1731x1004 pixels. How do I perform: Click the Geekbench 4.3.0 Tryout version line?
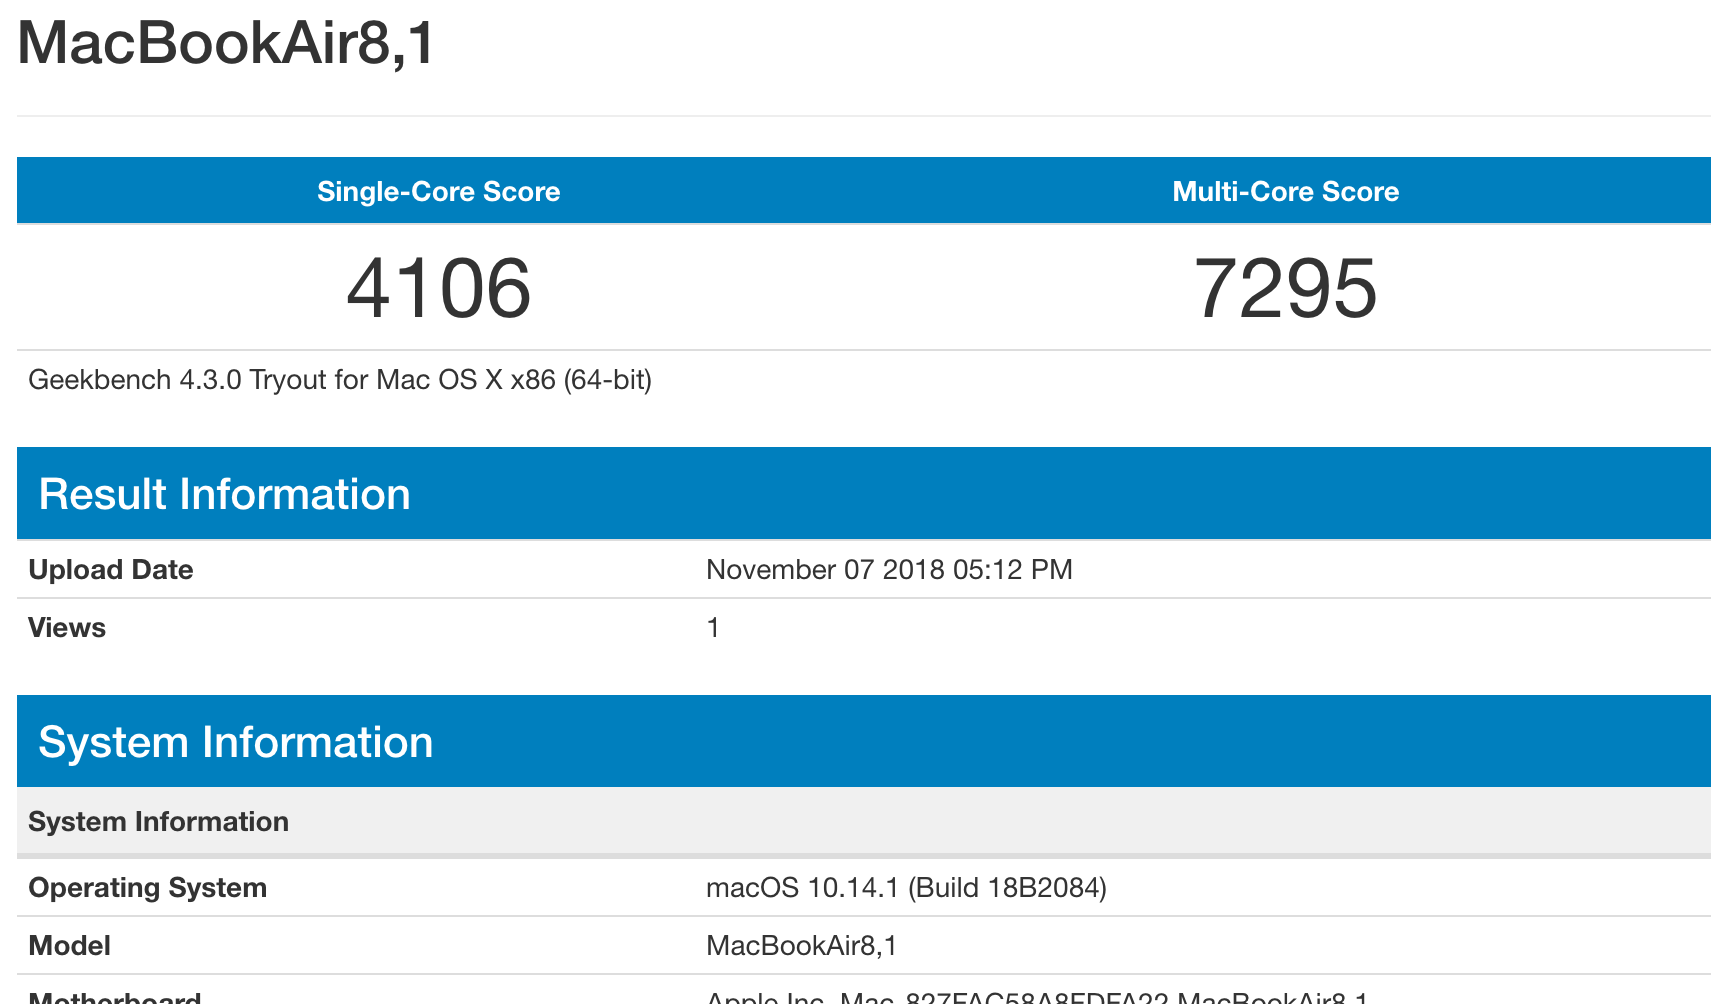click(x=340, y=380)
